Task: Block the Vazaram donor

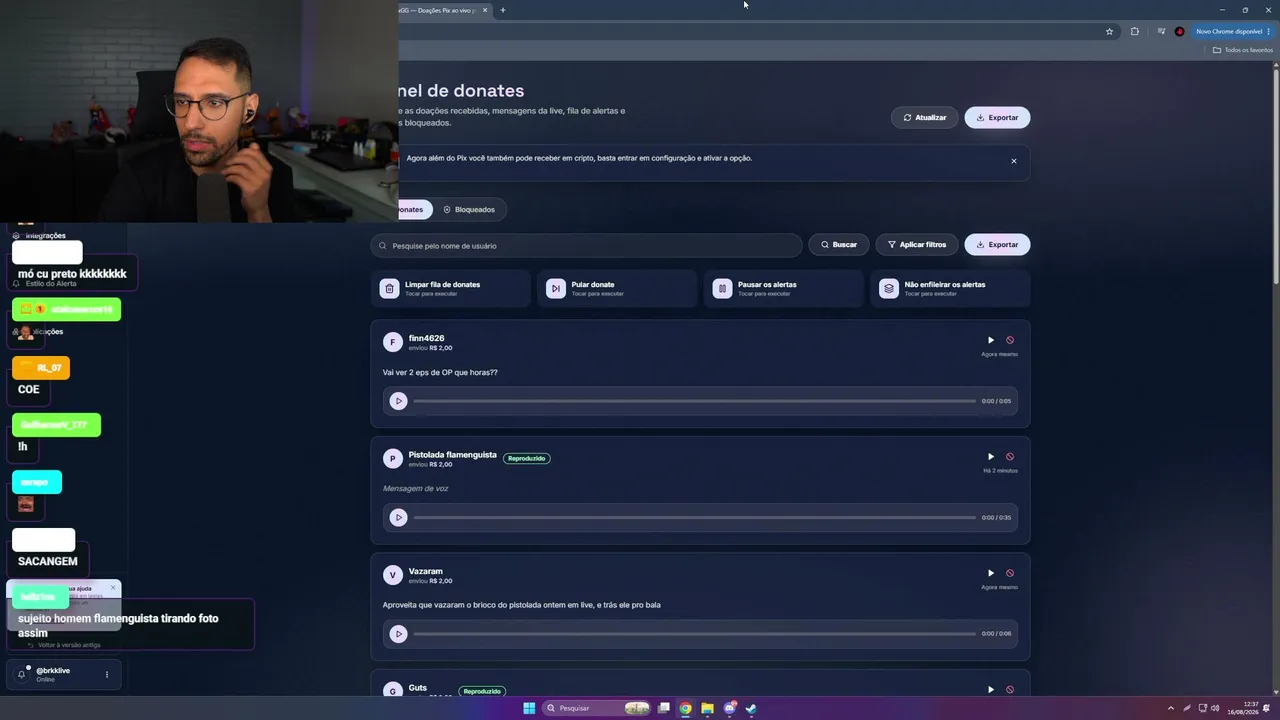Action: (1010, 573)
